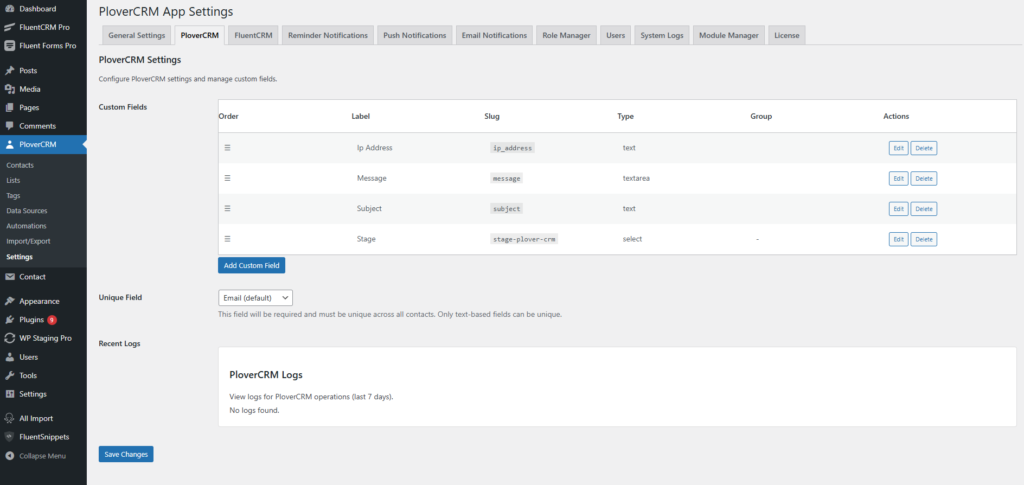Open the Role Manager tab
This screenshot has width=1024, height=485.
coord(565,35)
